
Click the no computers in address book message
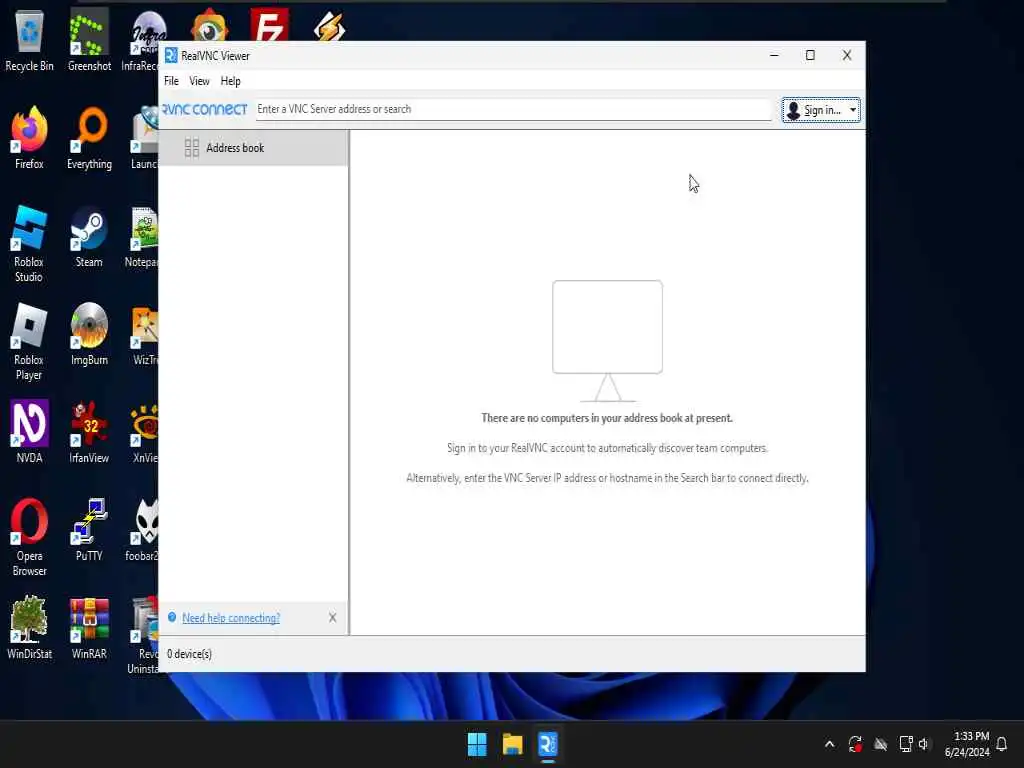coord(607,418)
